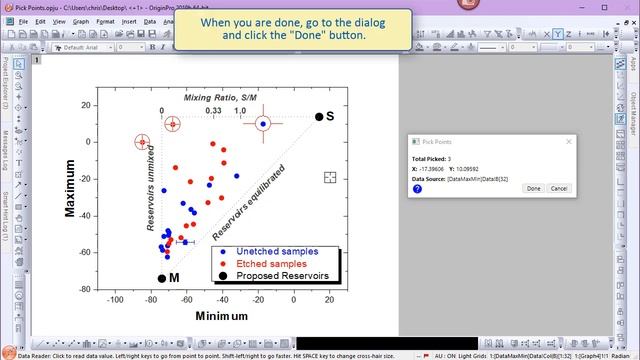The height and width of the screenshot is (360, 640).
Task: Set column as Z designation
Action: click(568, 34)
